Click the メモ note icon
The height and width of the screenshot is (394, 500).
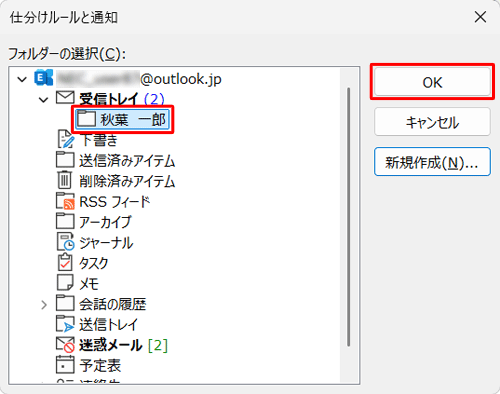(65, 283)
